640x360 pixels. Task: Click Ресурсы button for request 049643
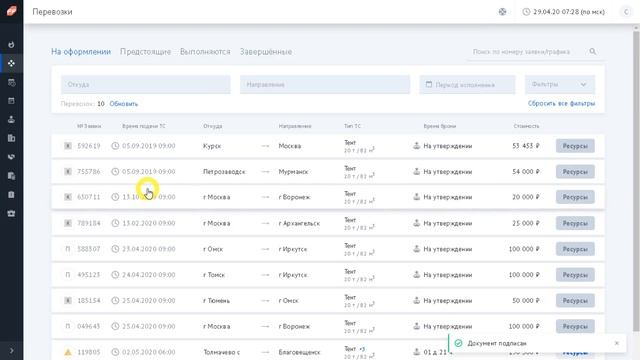click(x=575, y=326)
